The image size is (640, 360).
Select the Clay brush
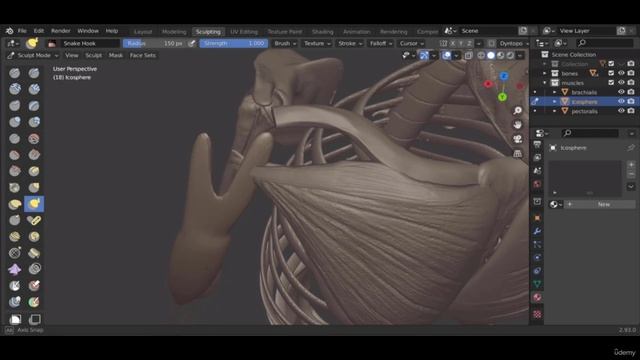15,89
